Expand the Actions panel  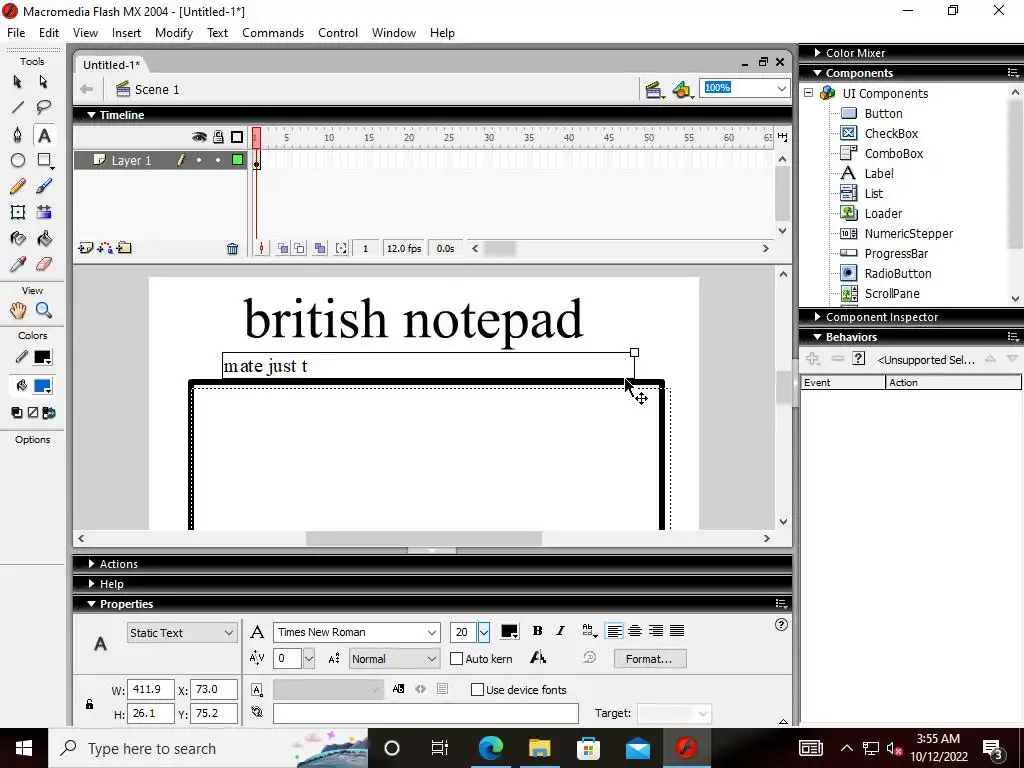point(91,564)
